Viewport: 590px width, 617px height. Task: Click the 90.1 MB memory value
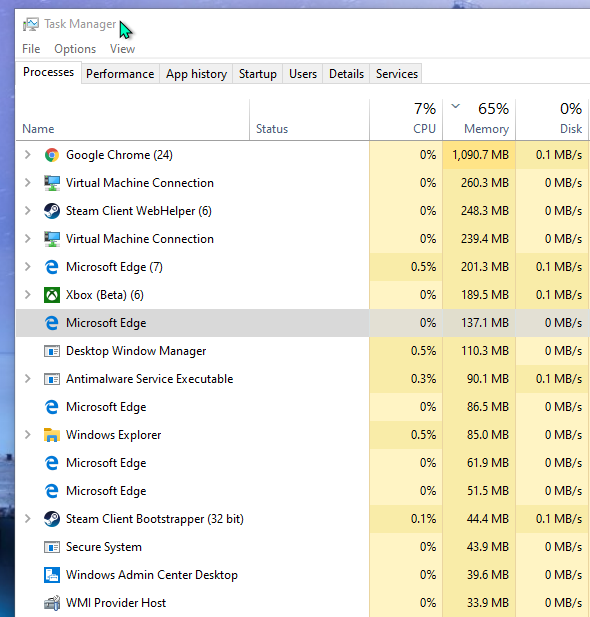488,379
